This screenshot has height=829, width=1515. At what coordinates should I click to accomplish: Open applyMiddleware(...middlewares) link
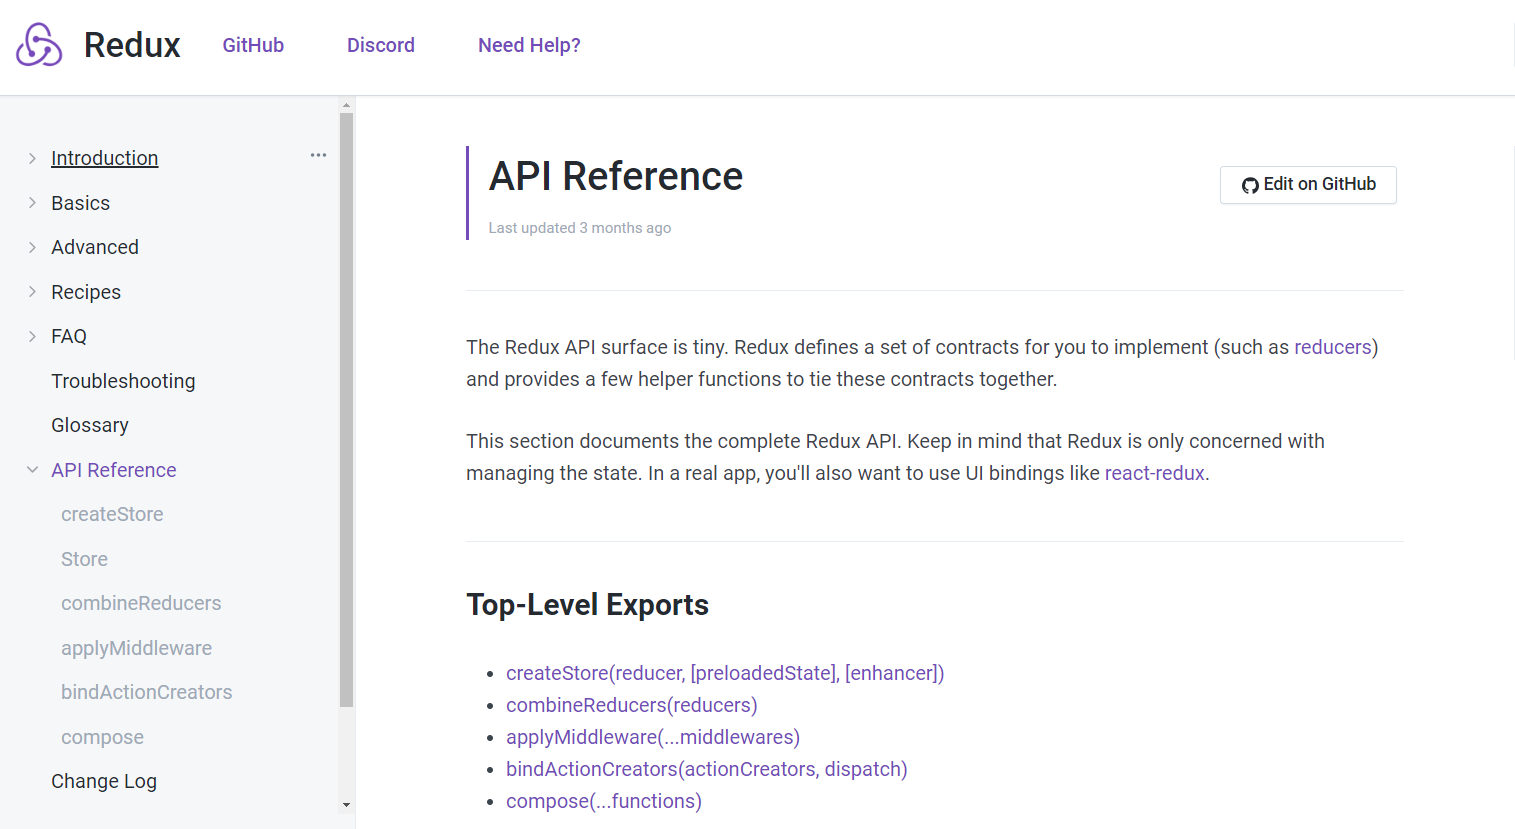[653, 737]
